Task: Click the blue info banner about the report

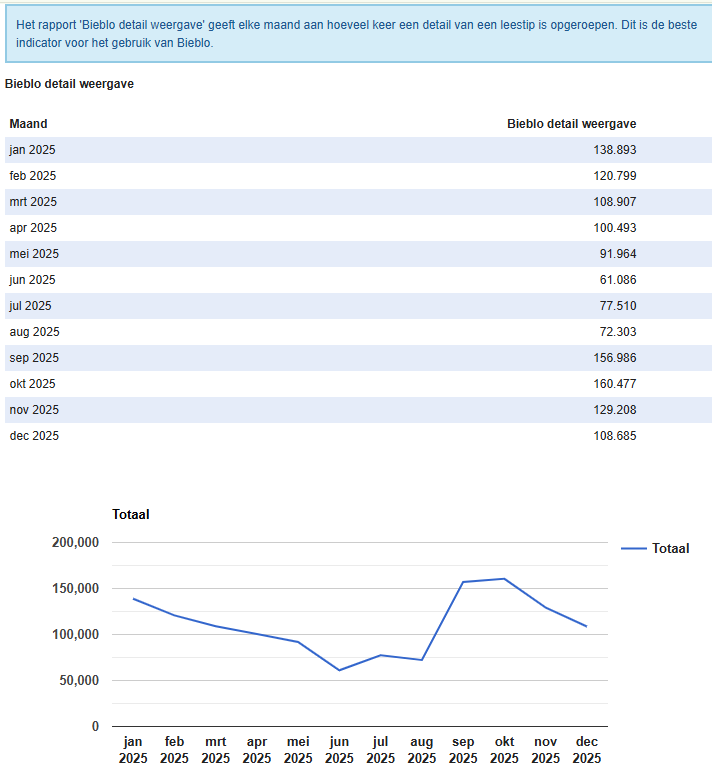Action: coord(356,33)
